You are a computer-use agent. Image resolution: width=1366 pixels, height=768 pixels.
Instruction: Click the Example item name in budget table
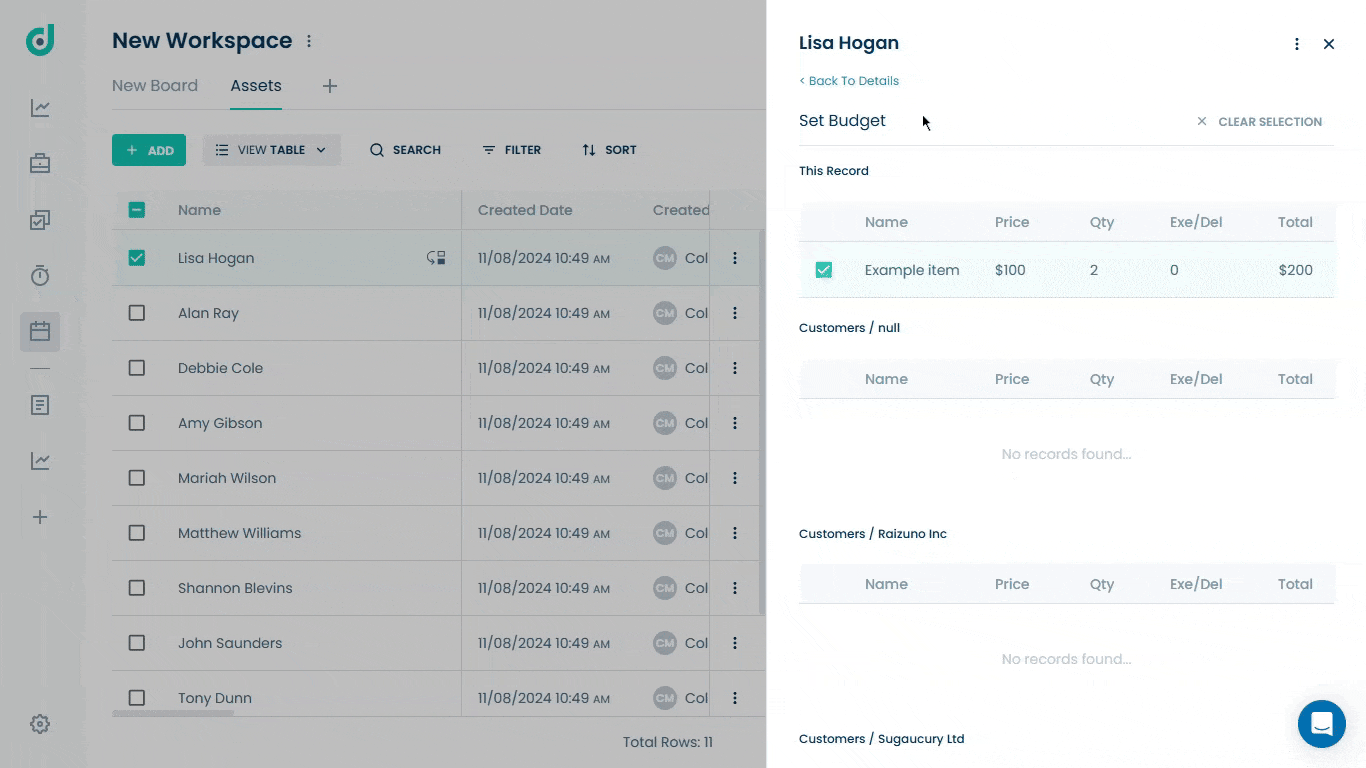(x=912, y=270)
